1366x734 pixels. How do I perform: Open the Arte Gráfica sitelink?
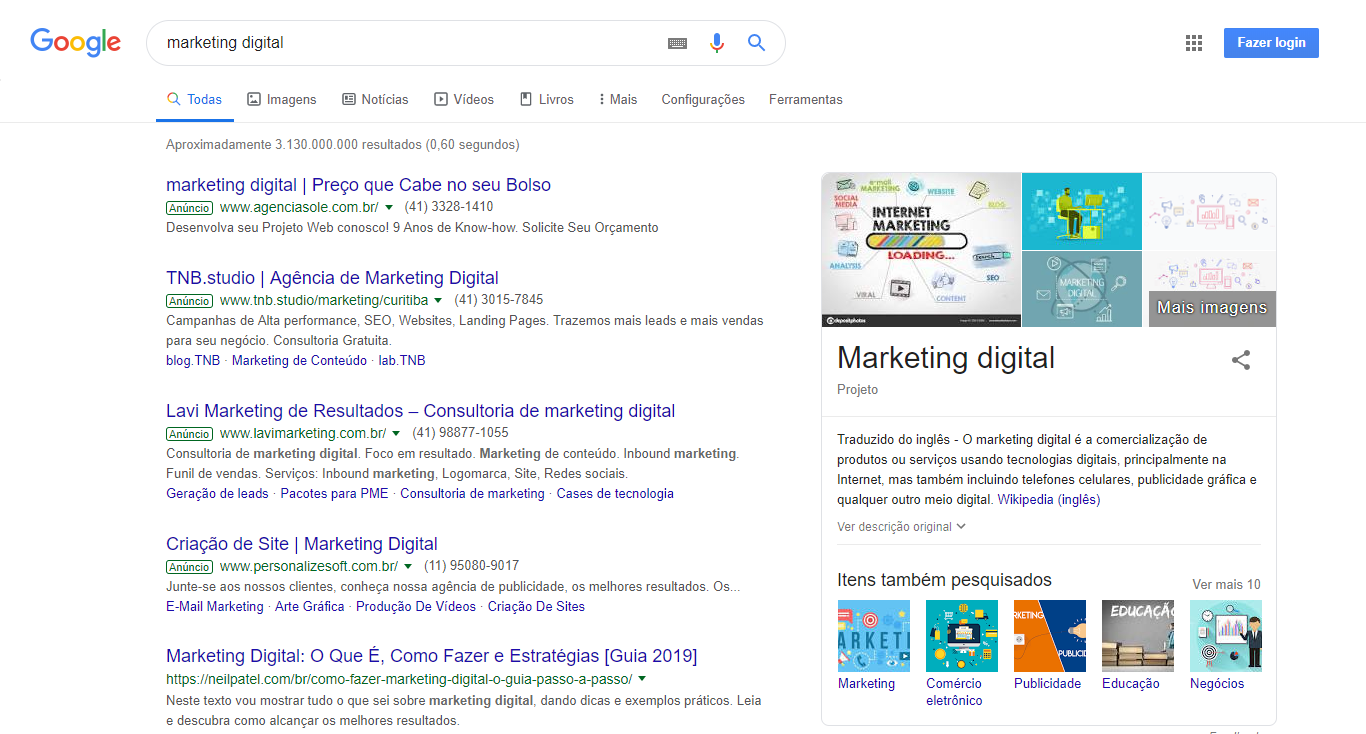[310, 607]
